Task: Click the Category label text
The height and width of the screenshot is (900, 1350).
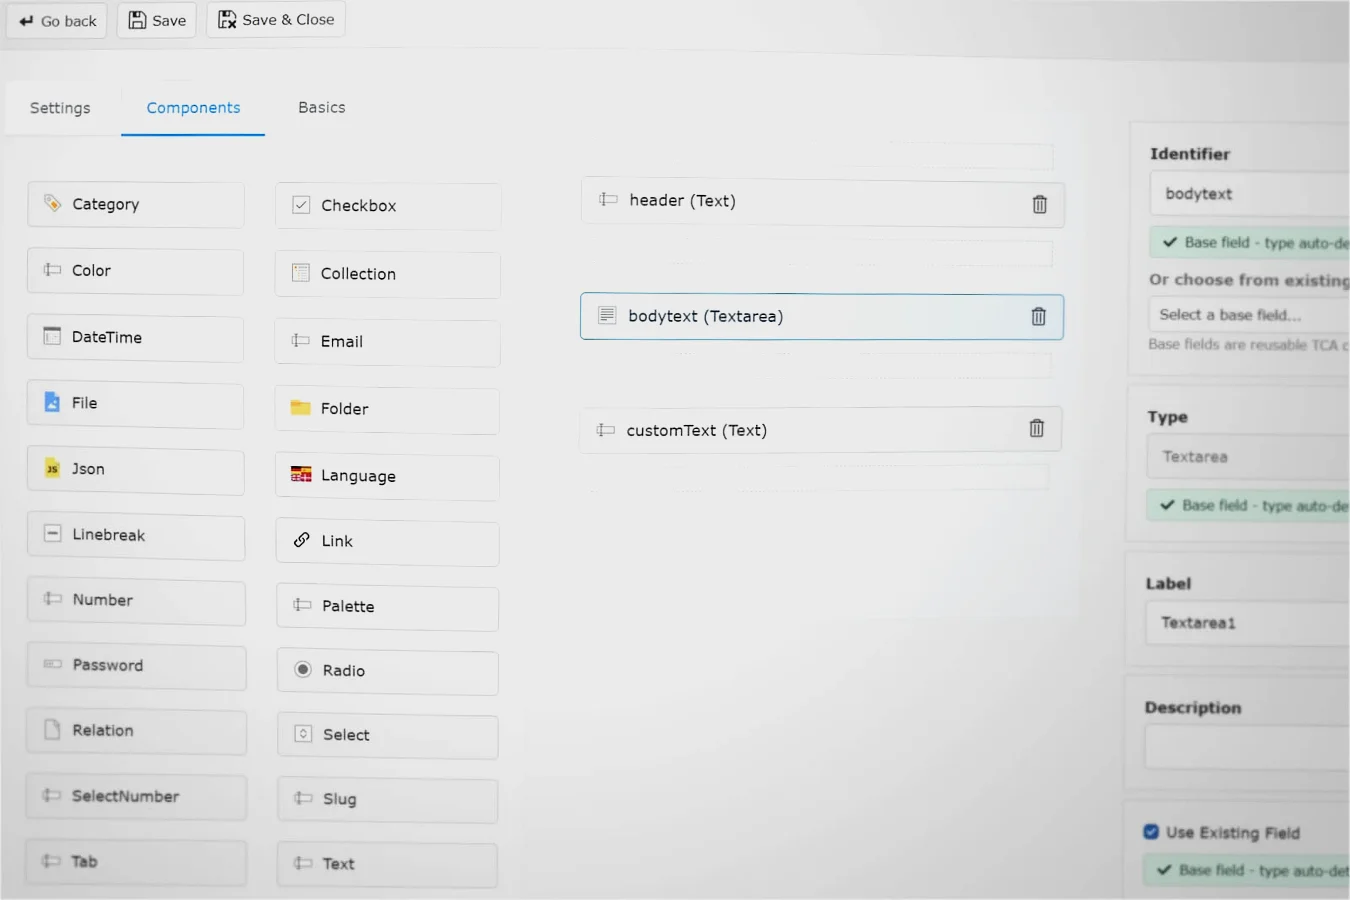Action: [x=105, y=204]
